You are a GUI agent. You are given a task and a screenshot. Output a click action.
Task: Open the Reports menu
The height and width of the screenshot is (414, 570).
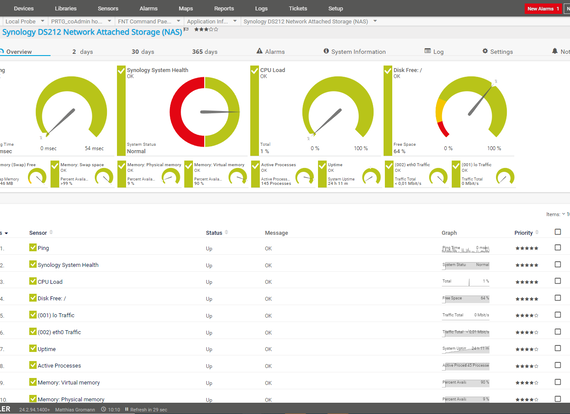(224, 8)
